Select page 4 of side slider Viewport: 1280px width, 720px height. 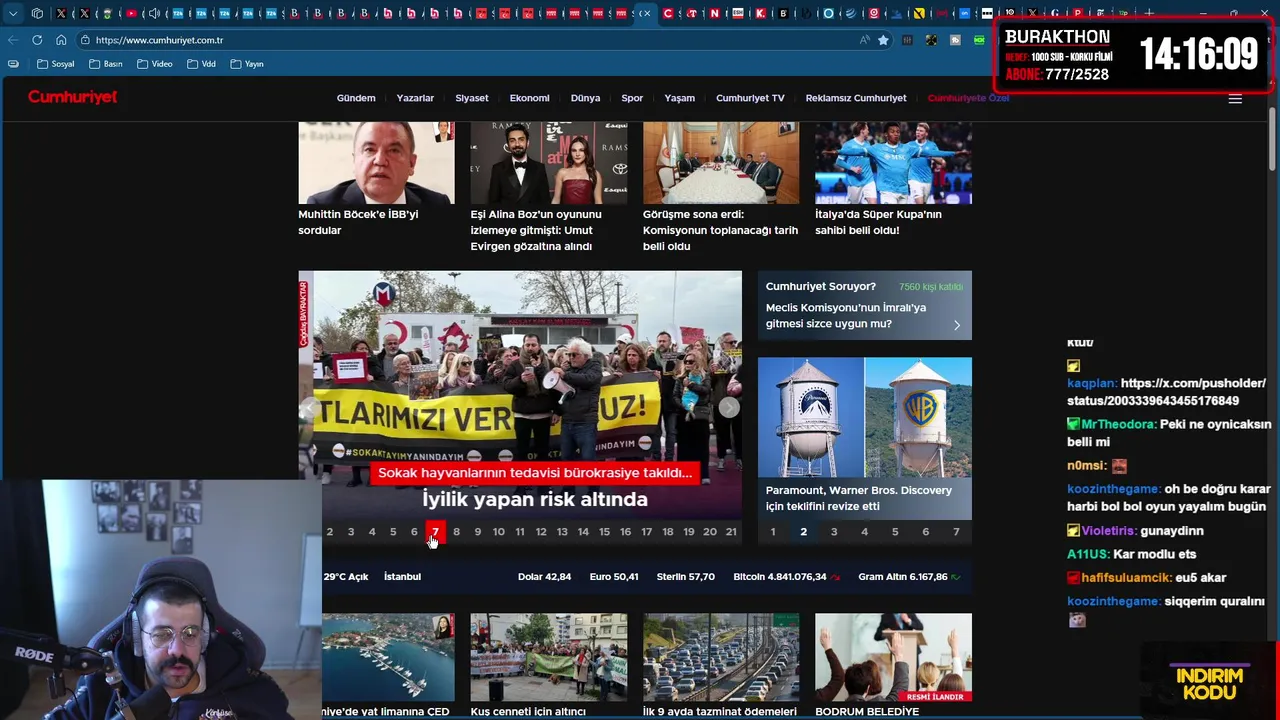[x=864, y=532]
